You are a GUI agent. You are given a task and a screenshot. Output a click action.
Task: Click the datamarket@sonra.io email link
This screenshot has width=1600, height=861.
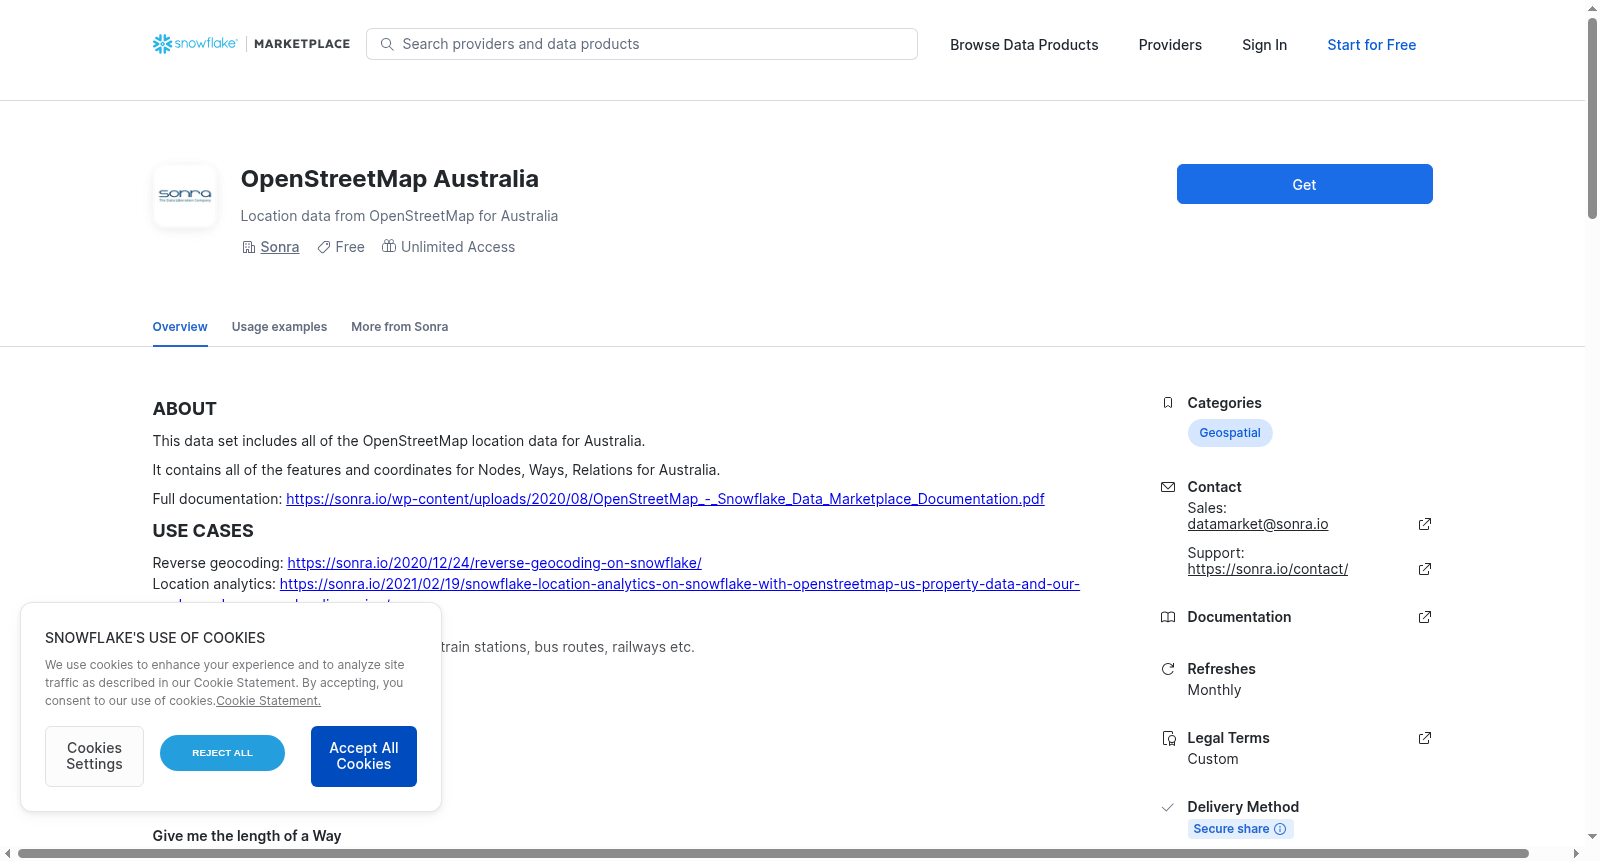pyautogui.click(x=1257, y=524)
